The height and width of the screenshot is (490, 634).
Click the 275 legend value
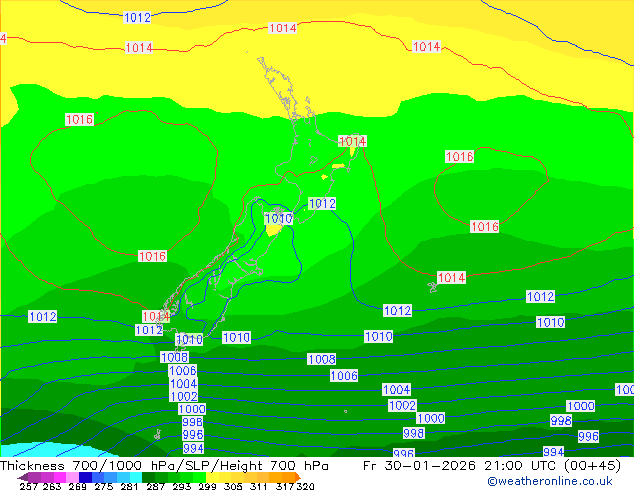104,486
